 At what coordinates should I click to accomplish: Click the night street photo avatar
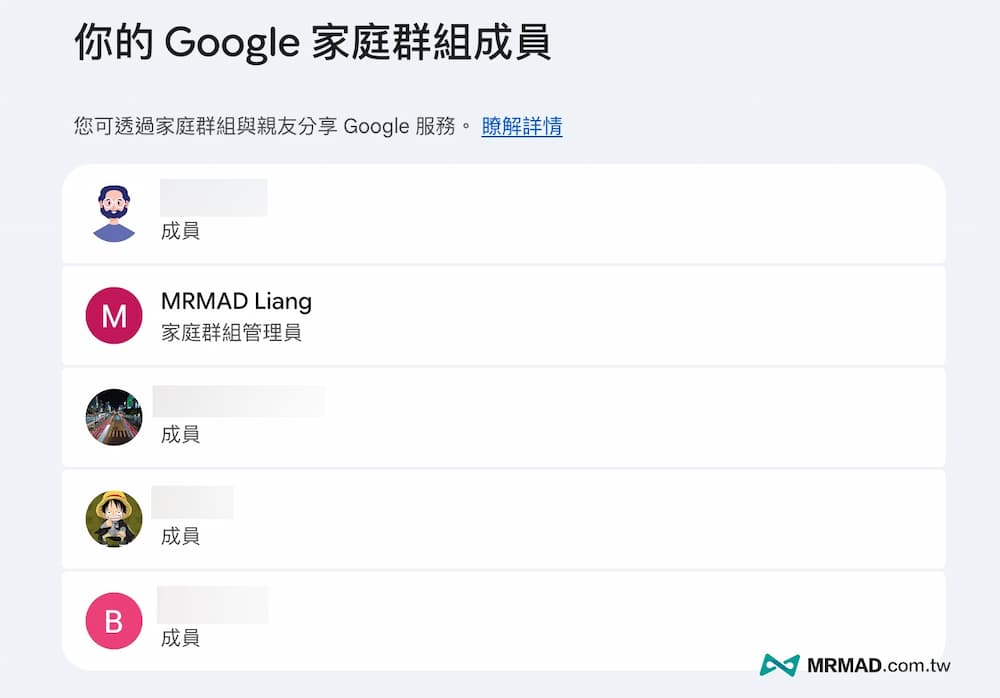[x=113, y=417]
